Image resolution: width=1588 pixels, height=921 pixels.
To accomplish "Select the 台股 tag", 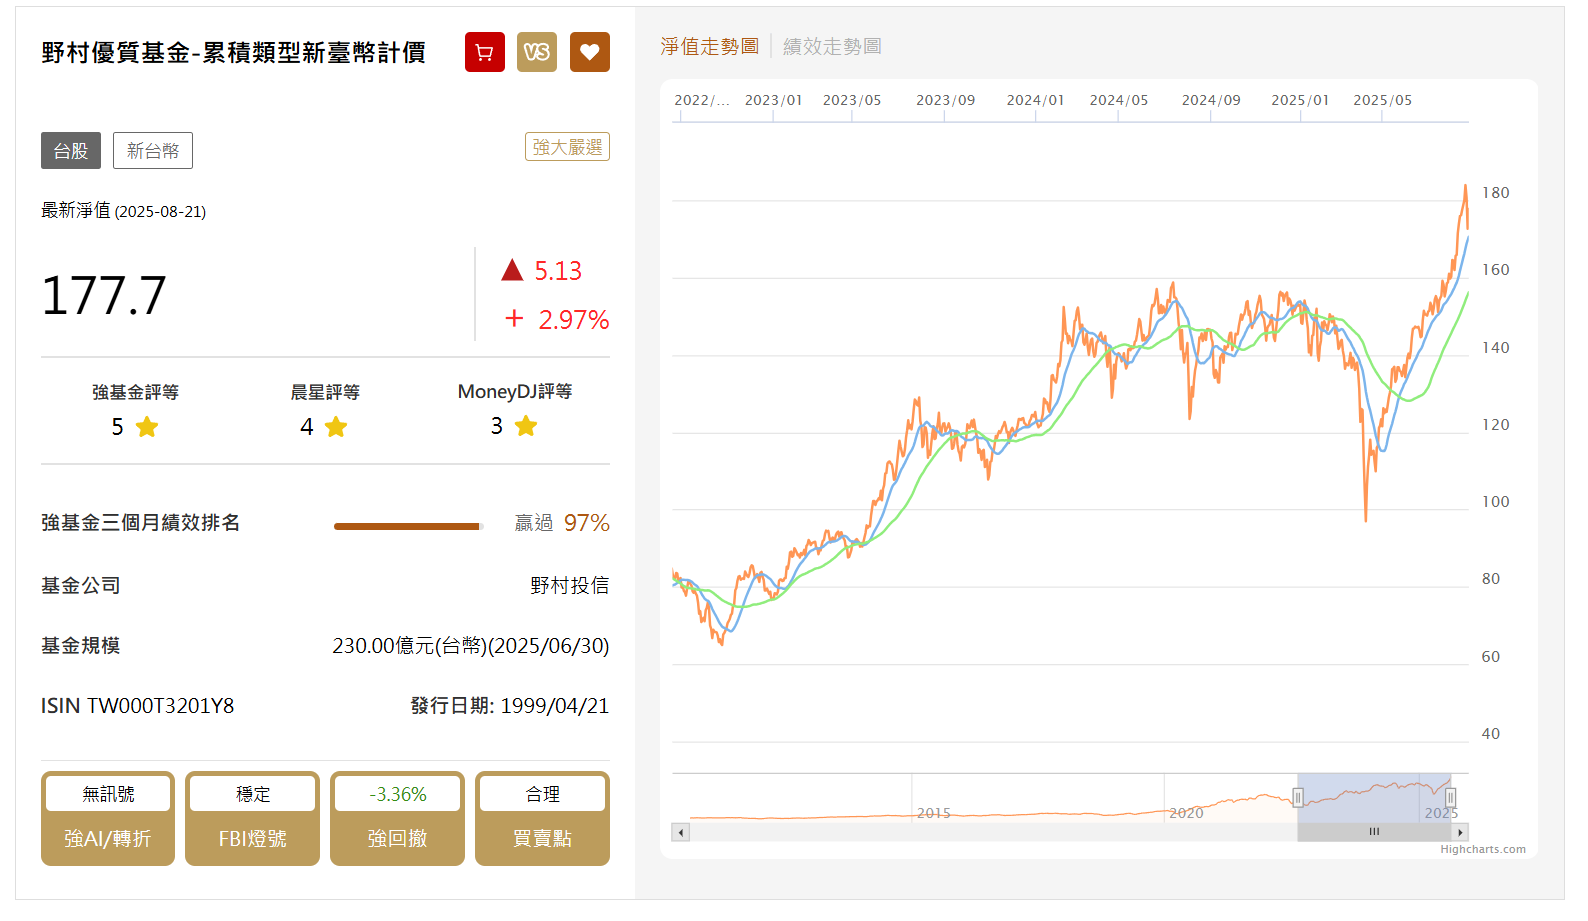I will coord(71,151).
